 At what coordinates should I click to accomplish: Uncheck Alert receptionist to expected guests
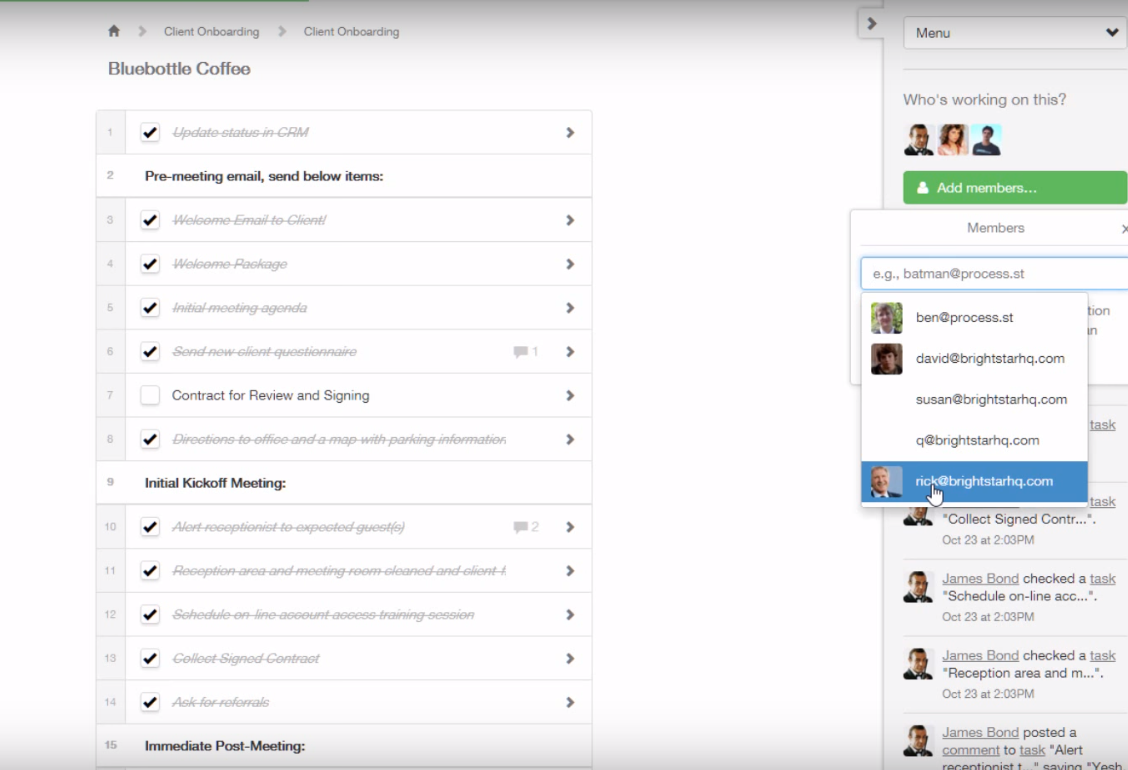coord(150,527)
